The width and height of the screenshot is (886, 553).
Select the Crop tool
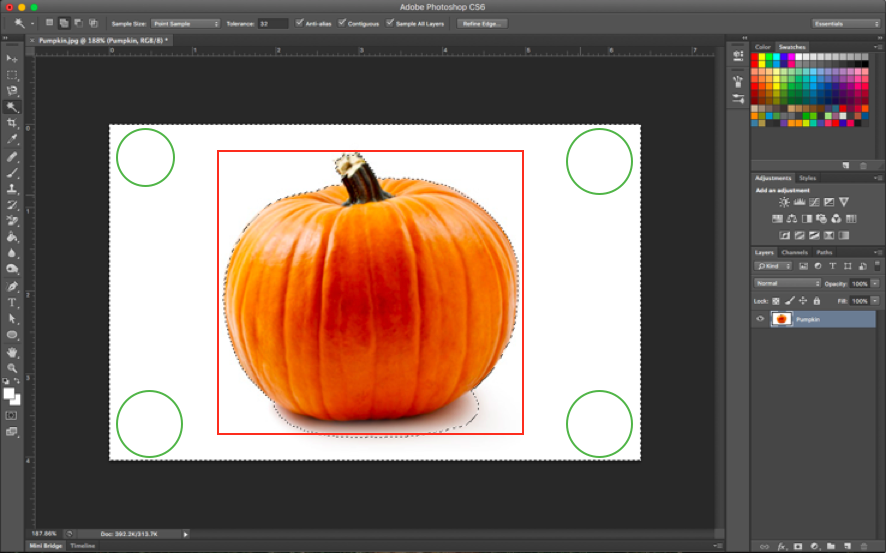[12, 123]
